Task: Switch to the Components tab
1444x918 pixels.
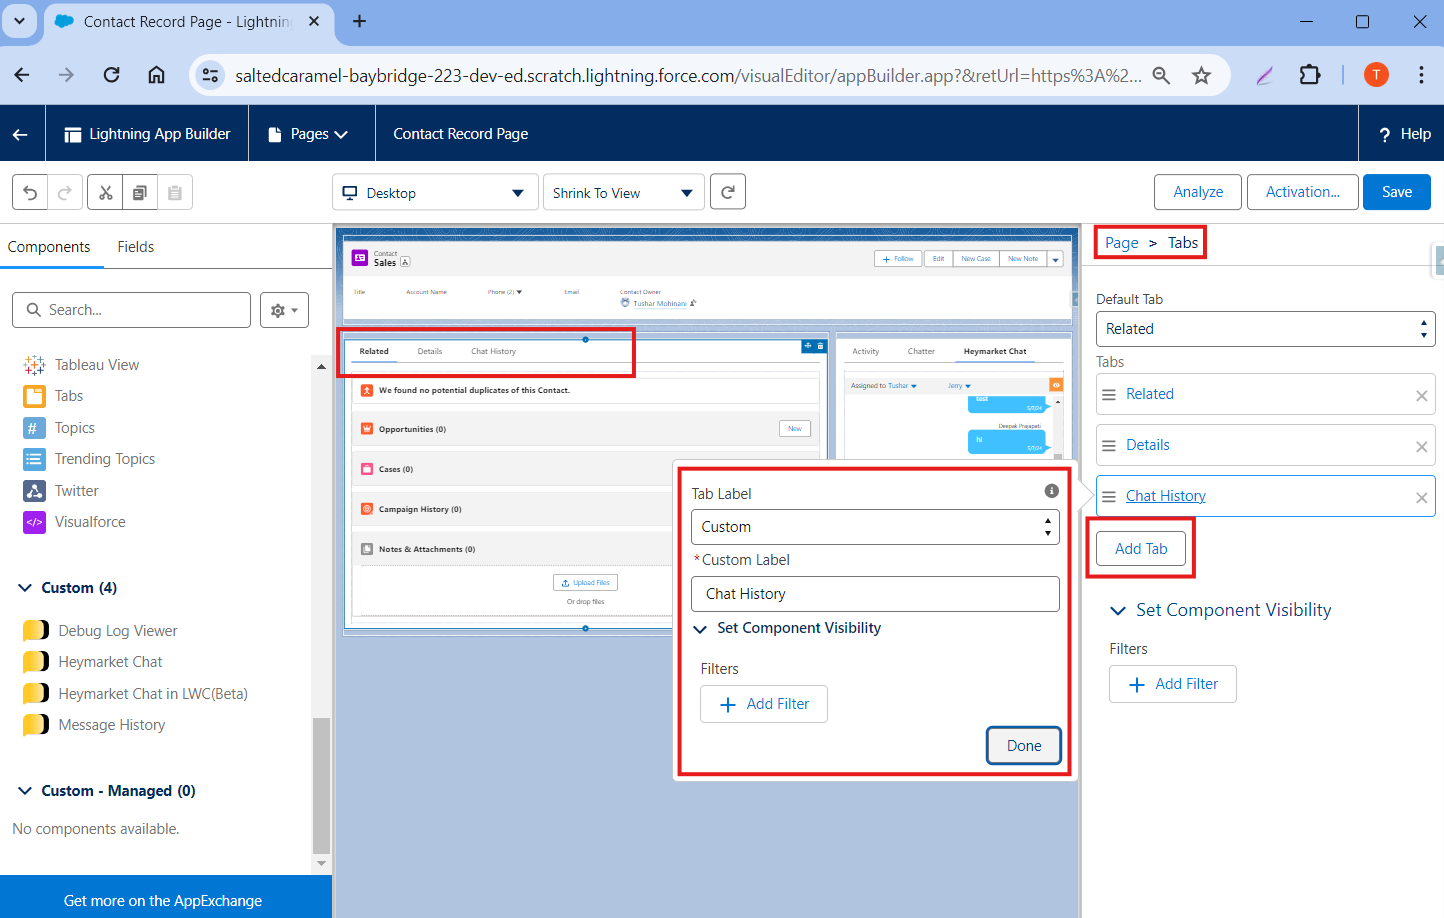Action: point(49,247)
